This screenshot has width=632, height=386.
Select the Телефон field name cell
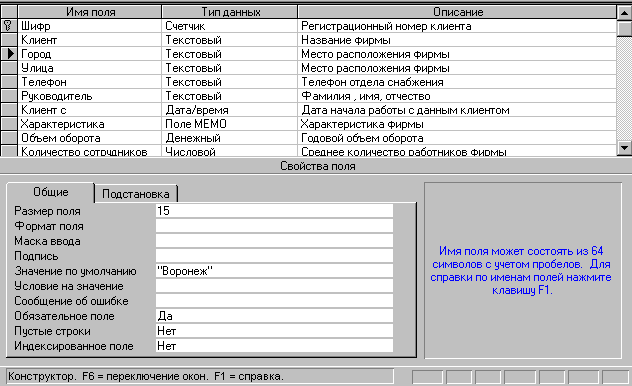click(90, 82)
